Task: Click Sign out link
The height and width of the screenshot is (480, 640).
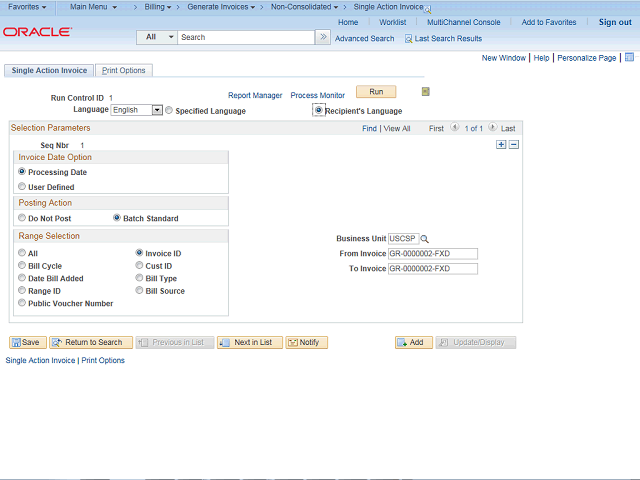Action: point(615,22)
